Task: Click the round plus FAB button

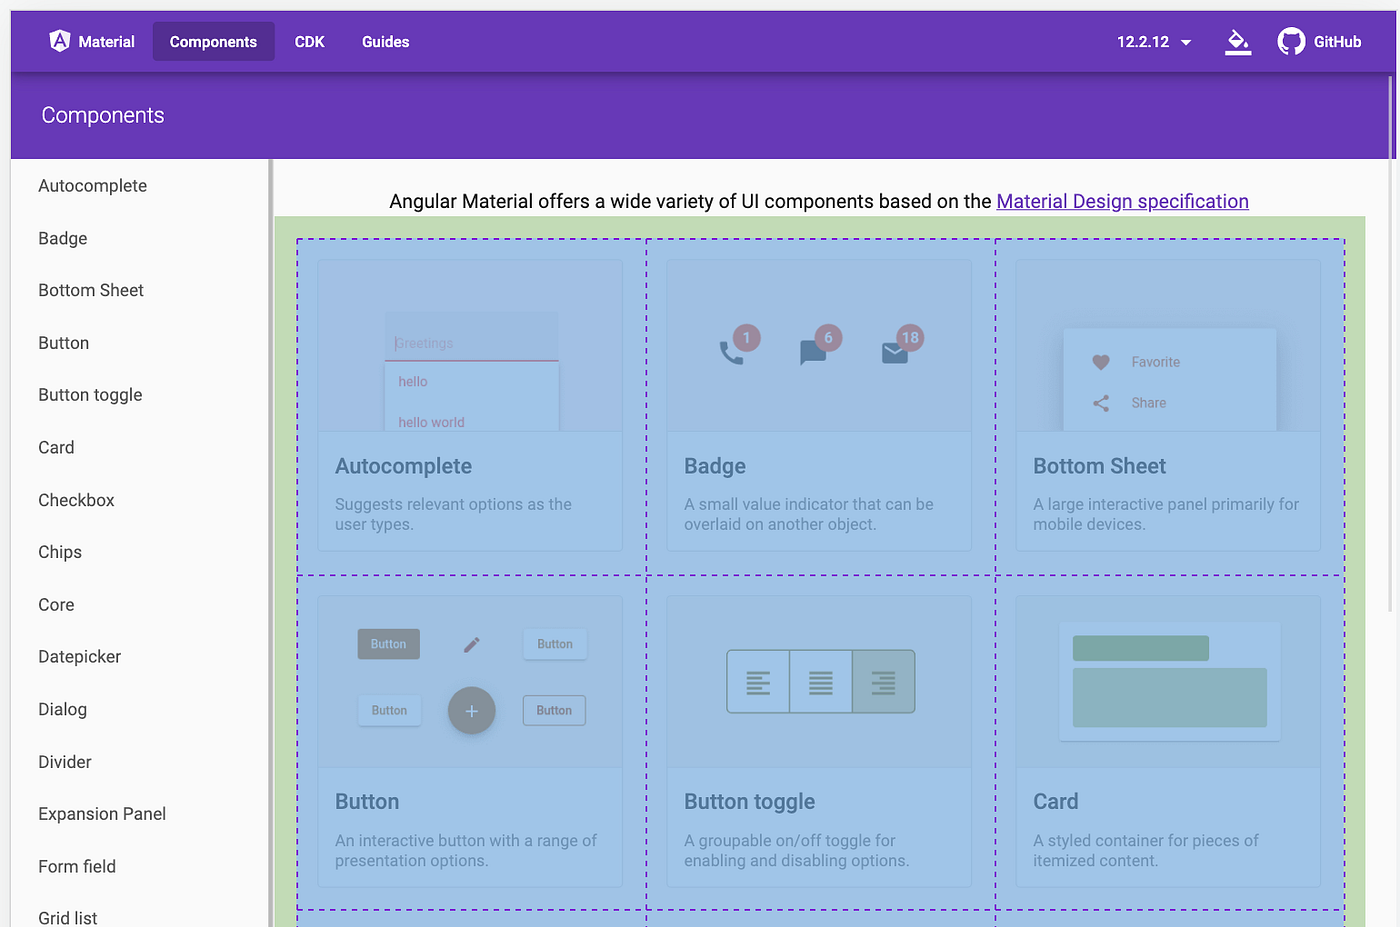Action: 472,711
